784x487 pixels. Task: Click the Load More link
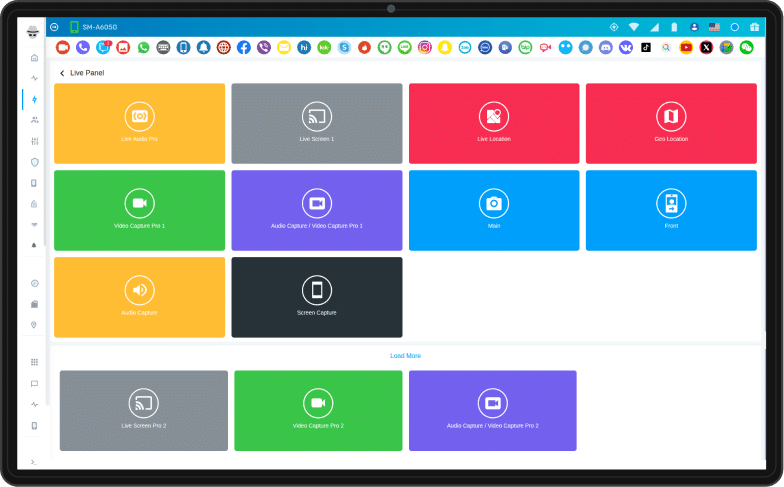point(405,356)
